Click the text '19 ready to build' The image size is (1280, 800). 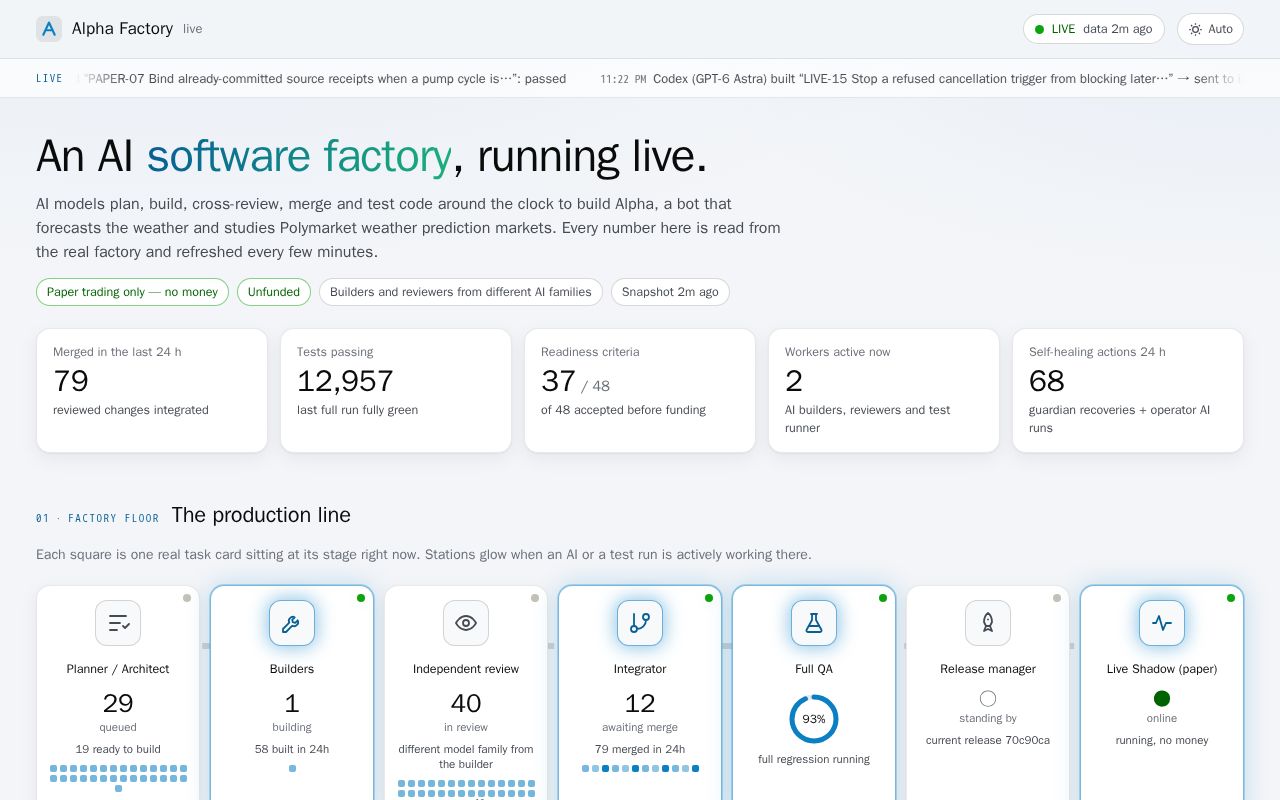[118, 749]
